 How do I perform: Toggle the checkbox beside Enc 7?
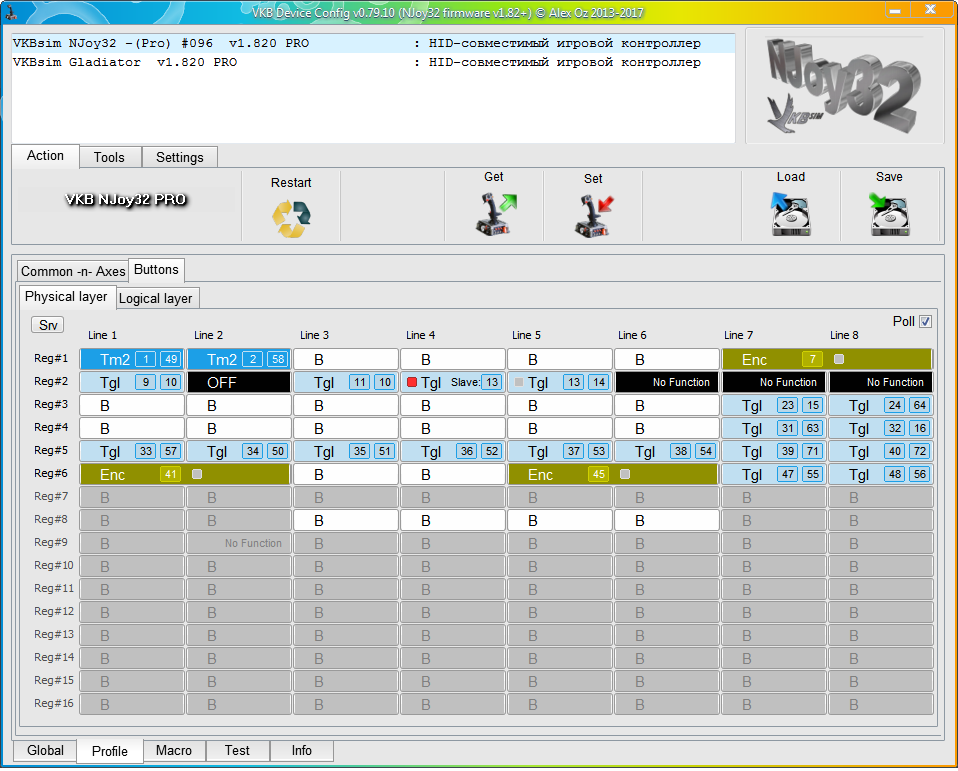(x=839, y=359)
